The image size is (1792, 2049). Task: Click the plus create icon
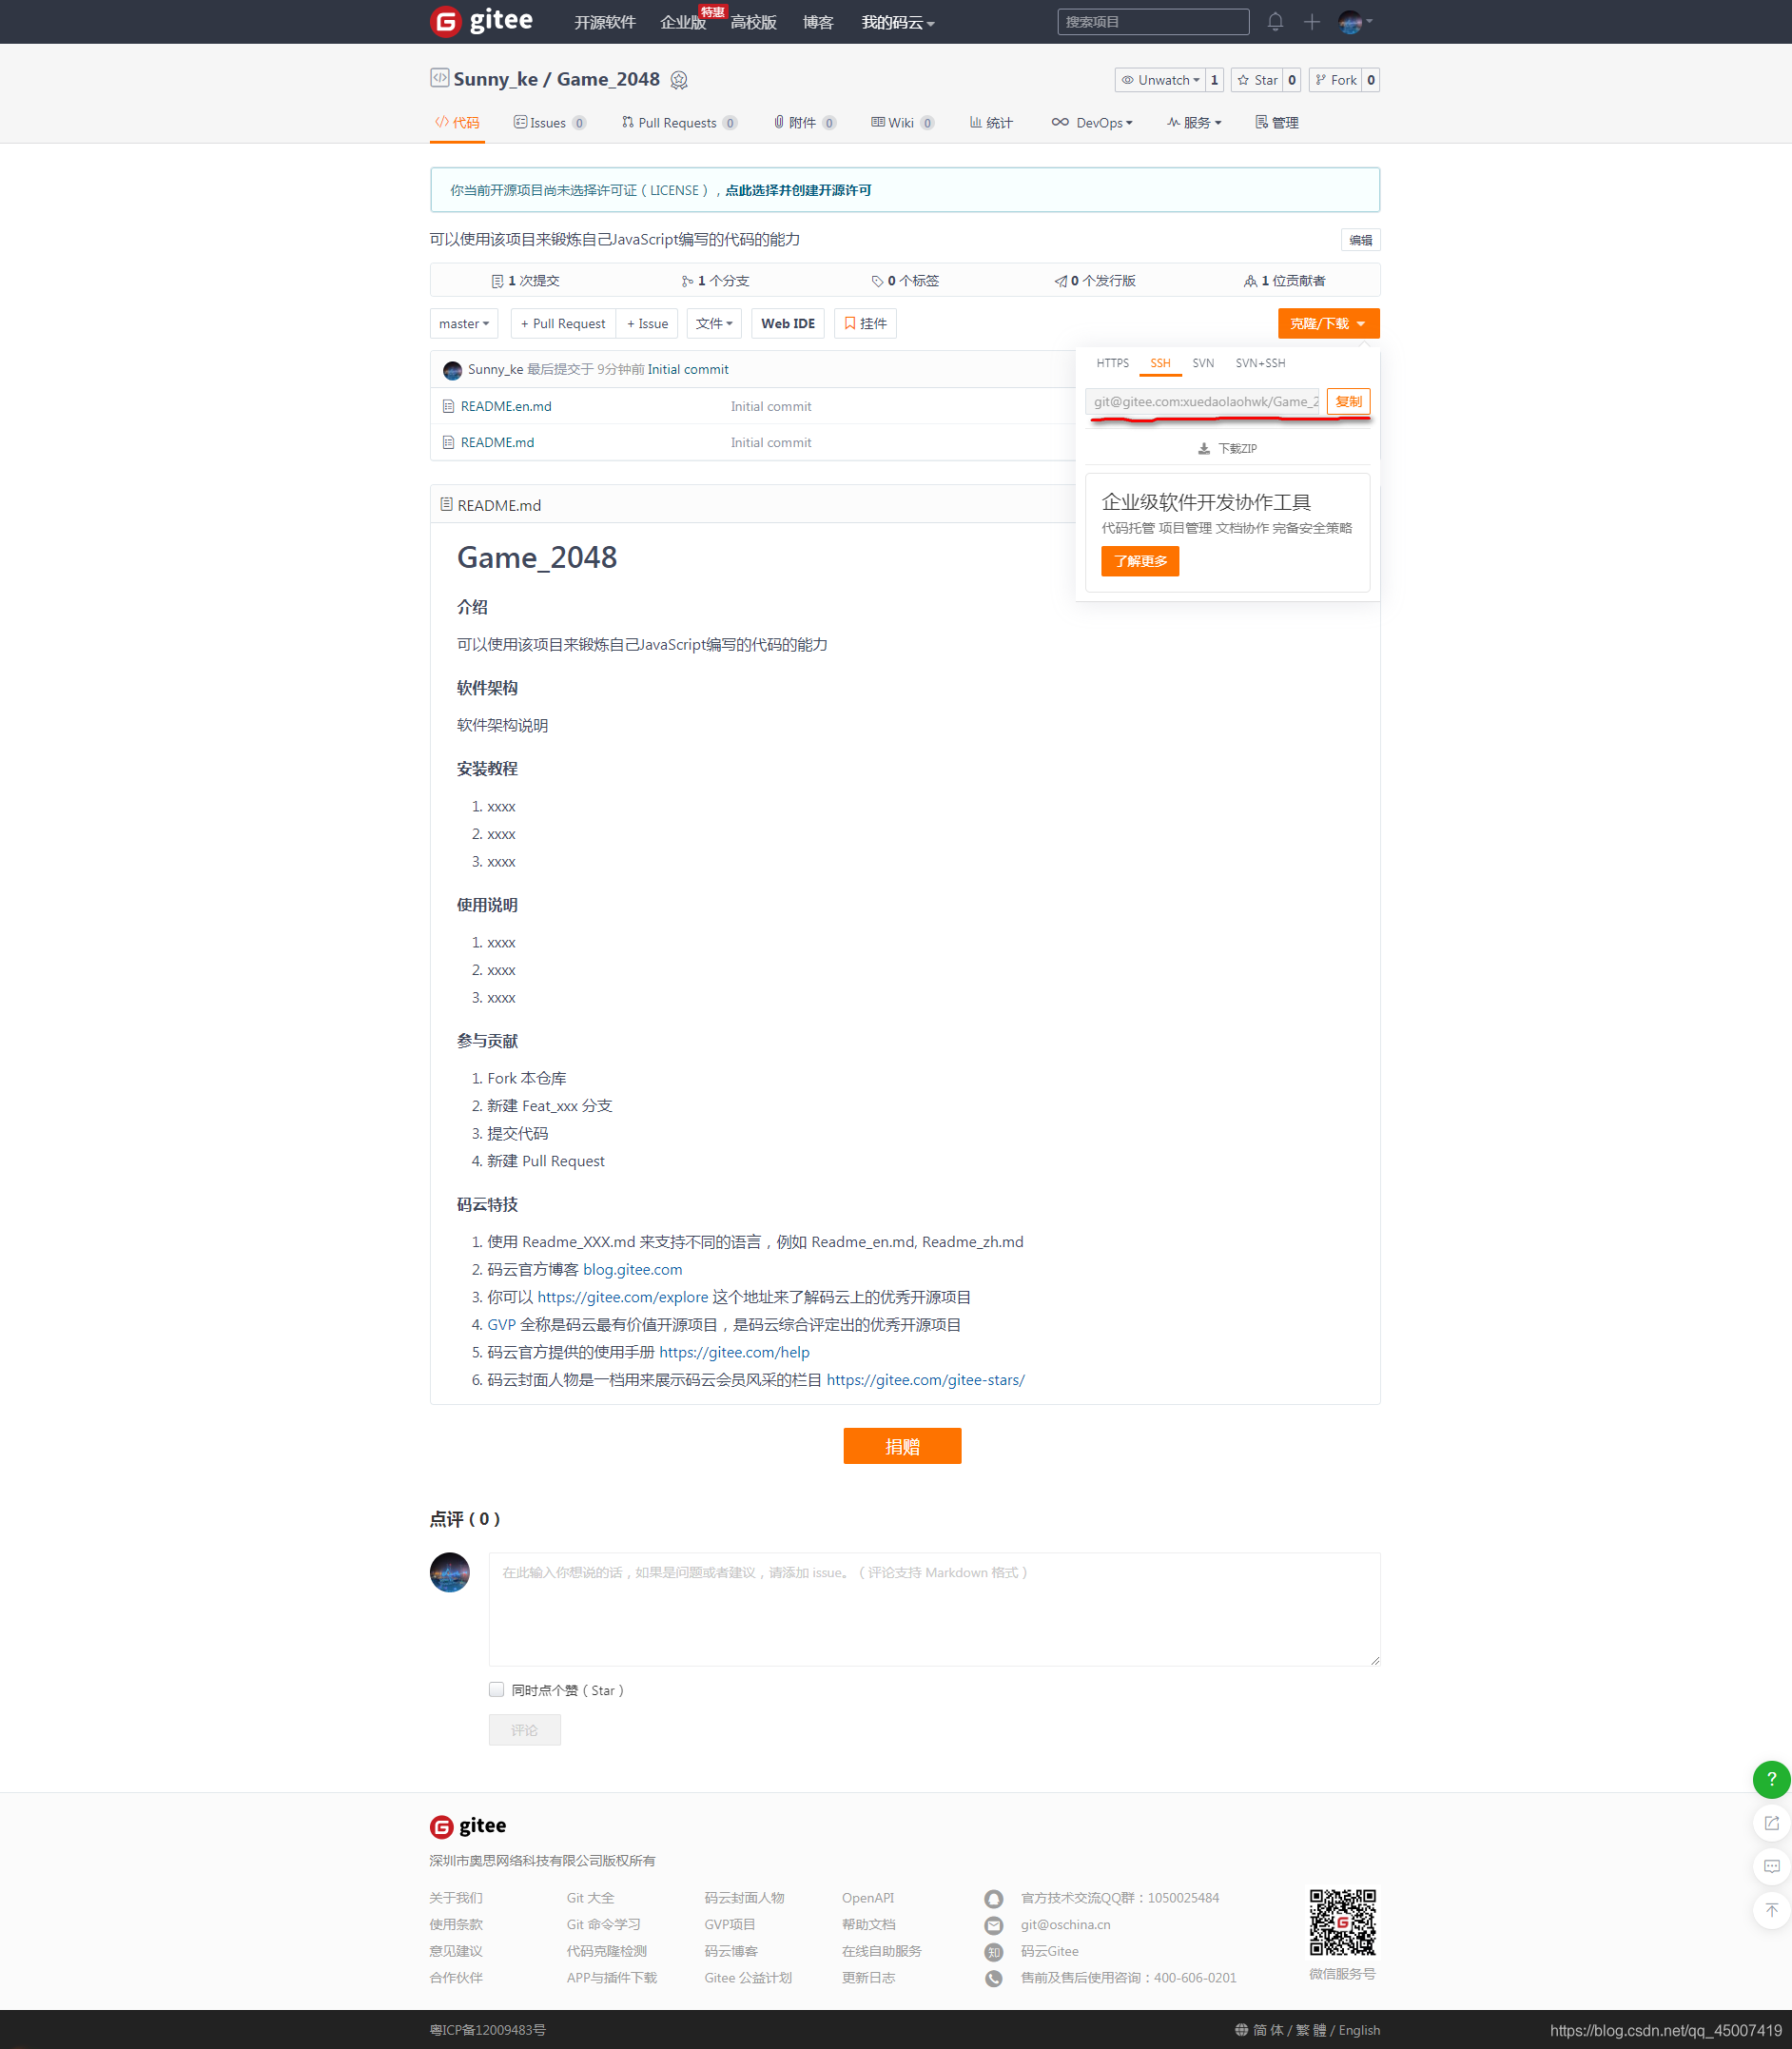coord(1312,21)
